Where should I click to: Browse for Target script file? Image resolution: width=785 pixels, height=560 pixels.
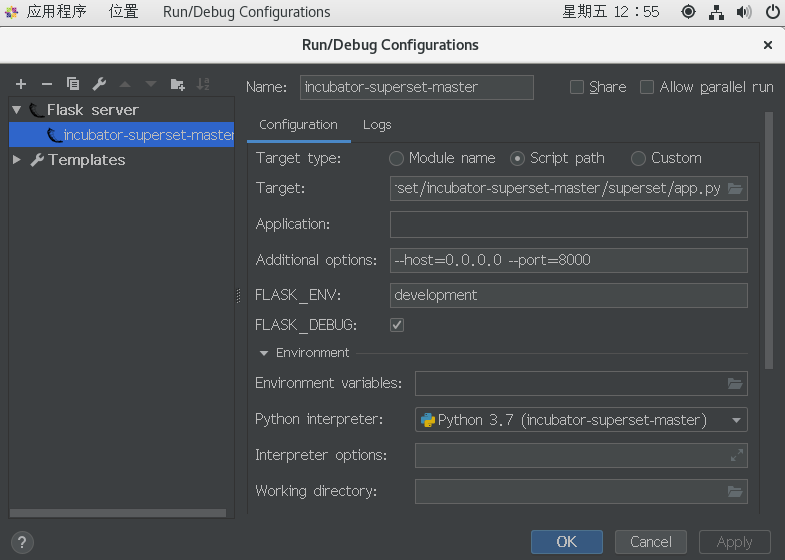[735, 189]
